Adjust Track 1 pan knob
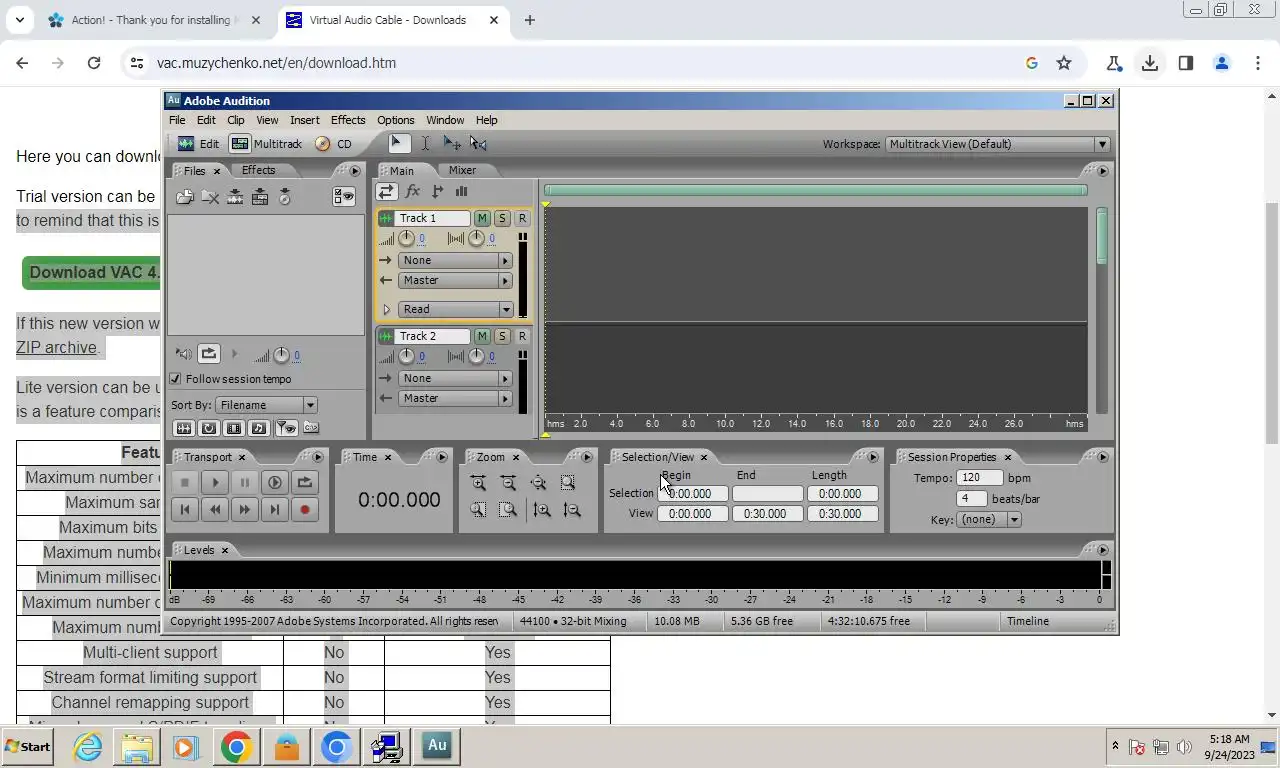 [476, 238]
